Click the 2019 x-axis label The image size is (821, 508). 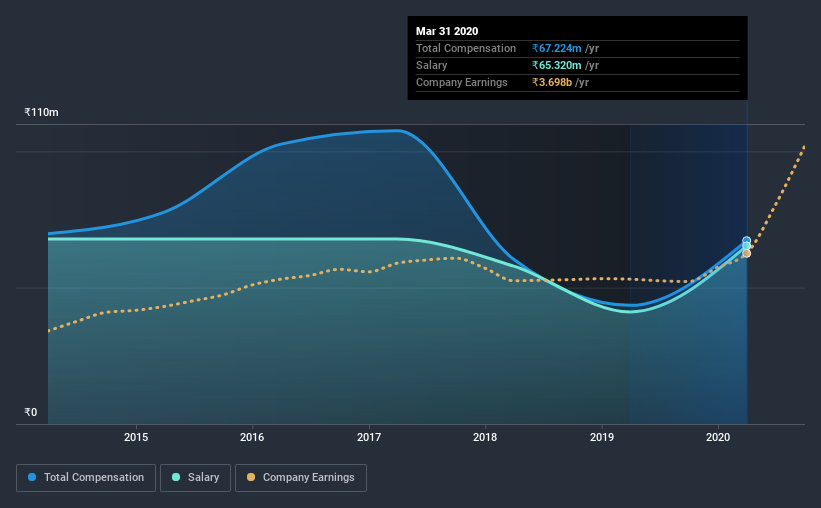602,437
